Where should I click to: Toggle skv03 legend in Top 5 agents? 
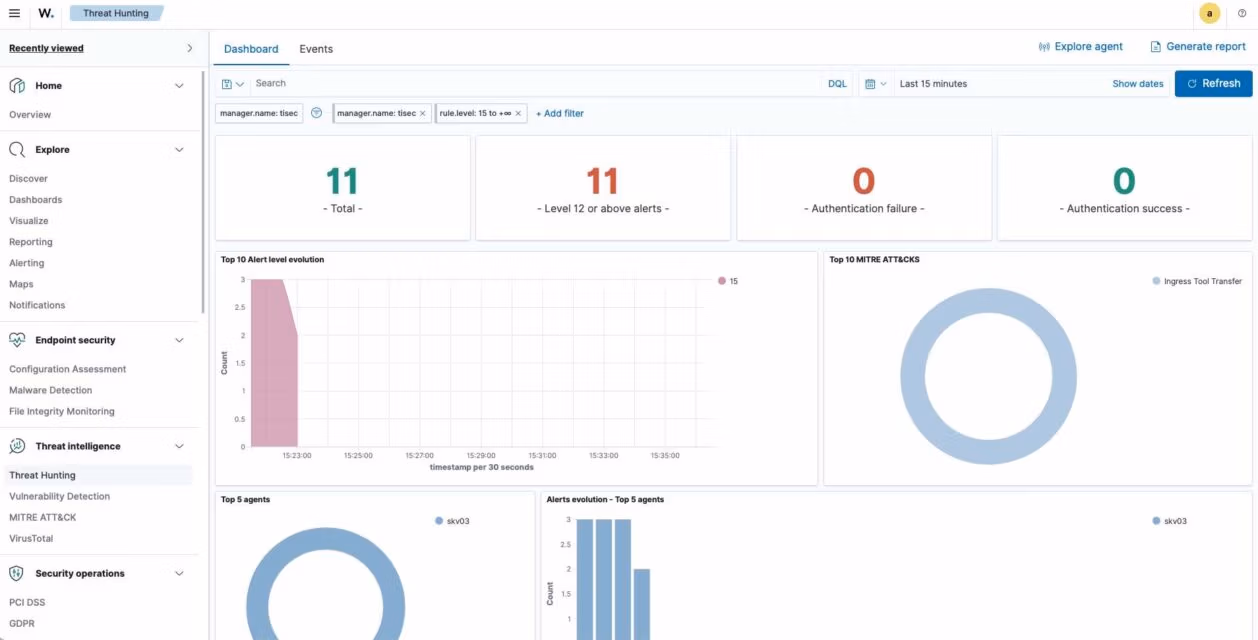point(453,521)
